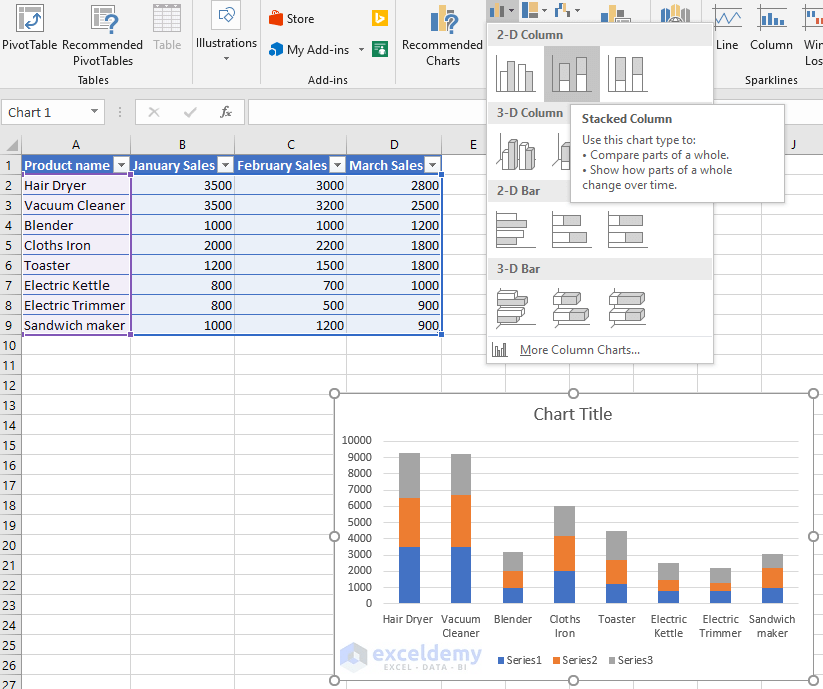This screenshot has height=689, width=823.
Task: Choose 2-D Stacked Column chart
Action: (x=572, y=74)
